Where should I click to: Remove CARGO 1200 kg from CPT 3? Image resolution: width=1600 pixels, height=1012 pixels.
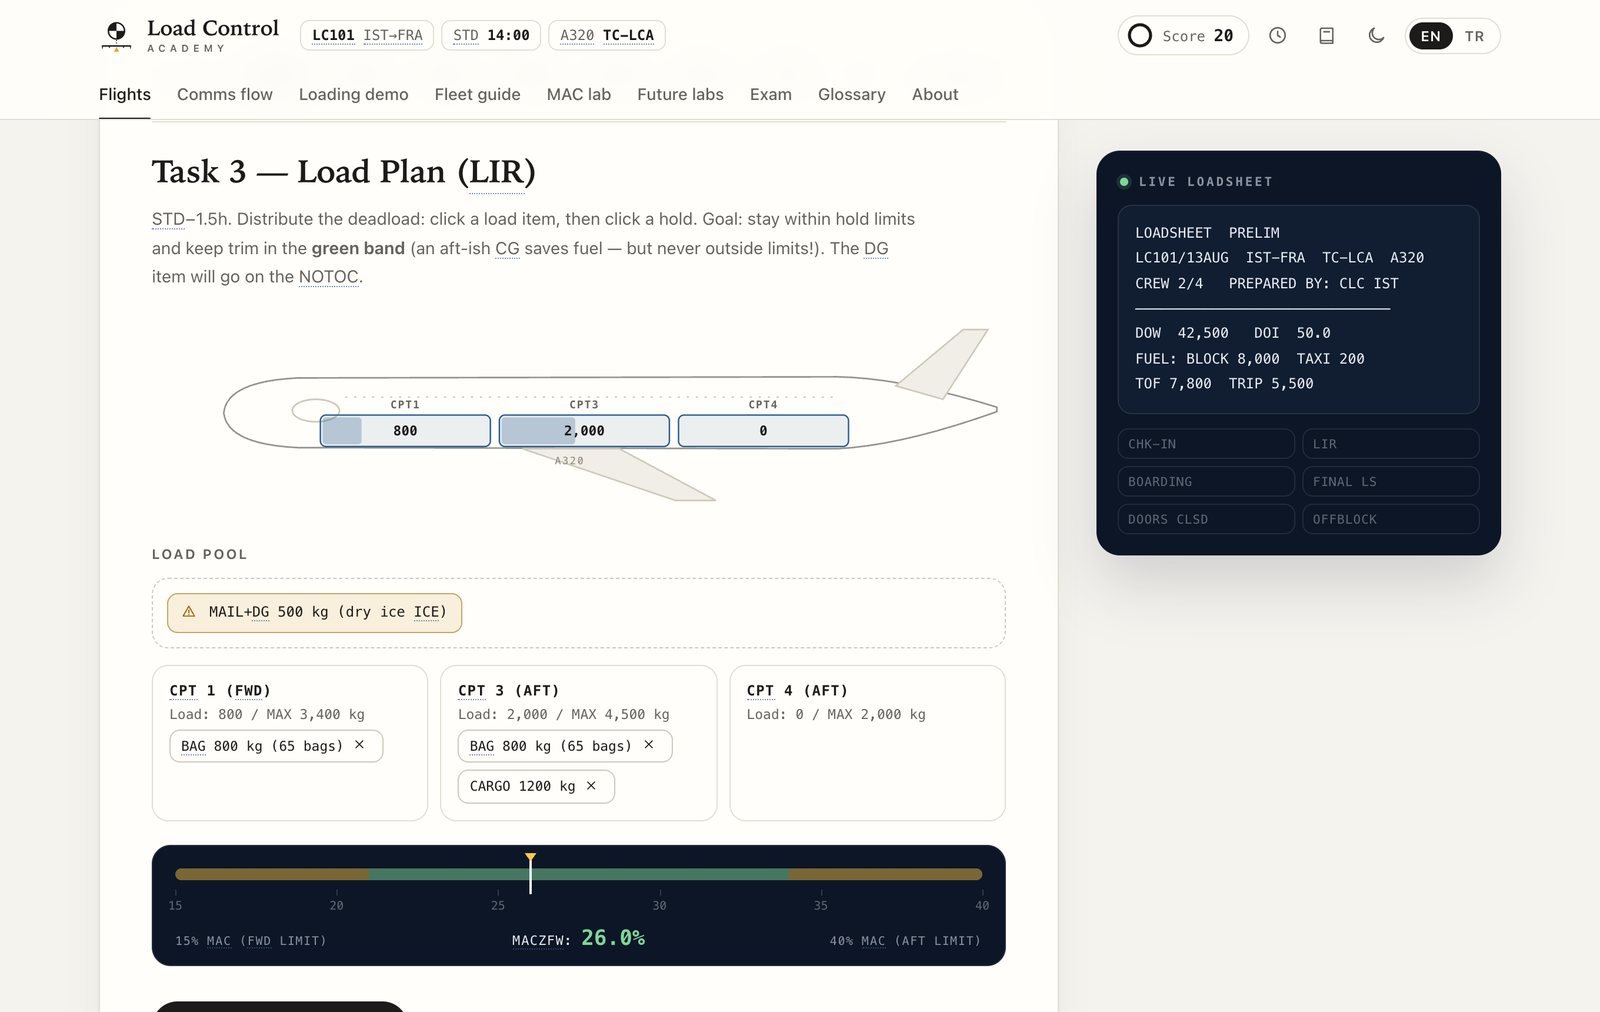tap(591, 786)
